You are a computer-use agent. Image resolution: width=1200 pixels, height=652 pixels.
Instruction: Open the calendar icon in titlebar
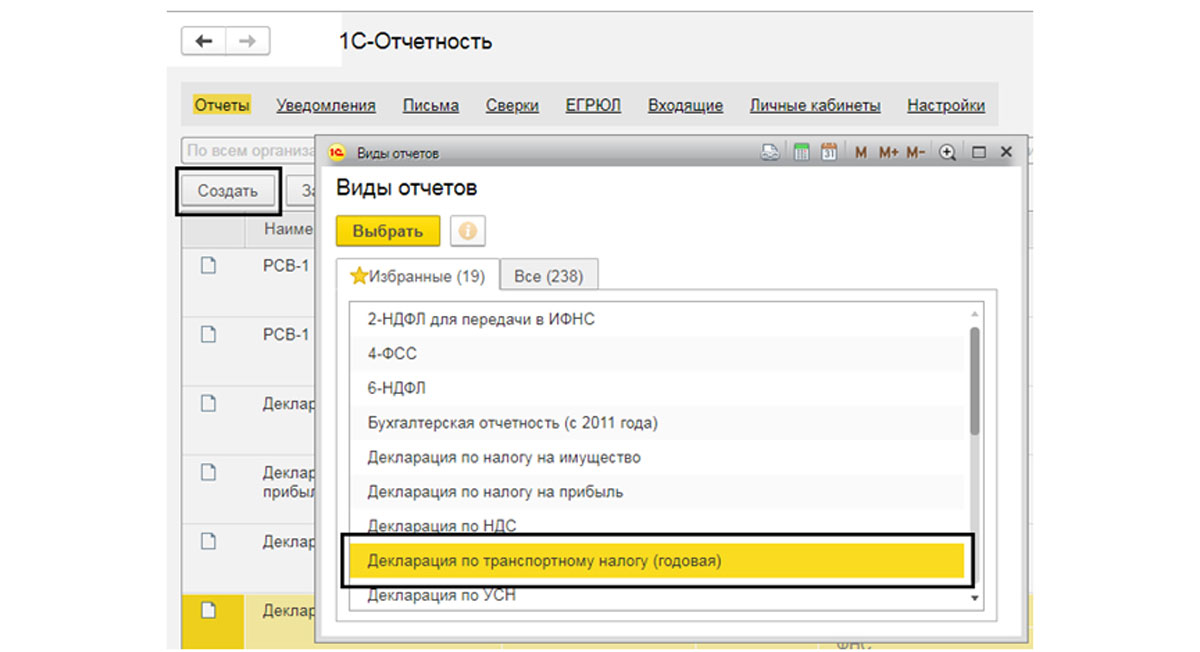(x=828, y=153)
